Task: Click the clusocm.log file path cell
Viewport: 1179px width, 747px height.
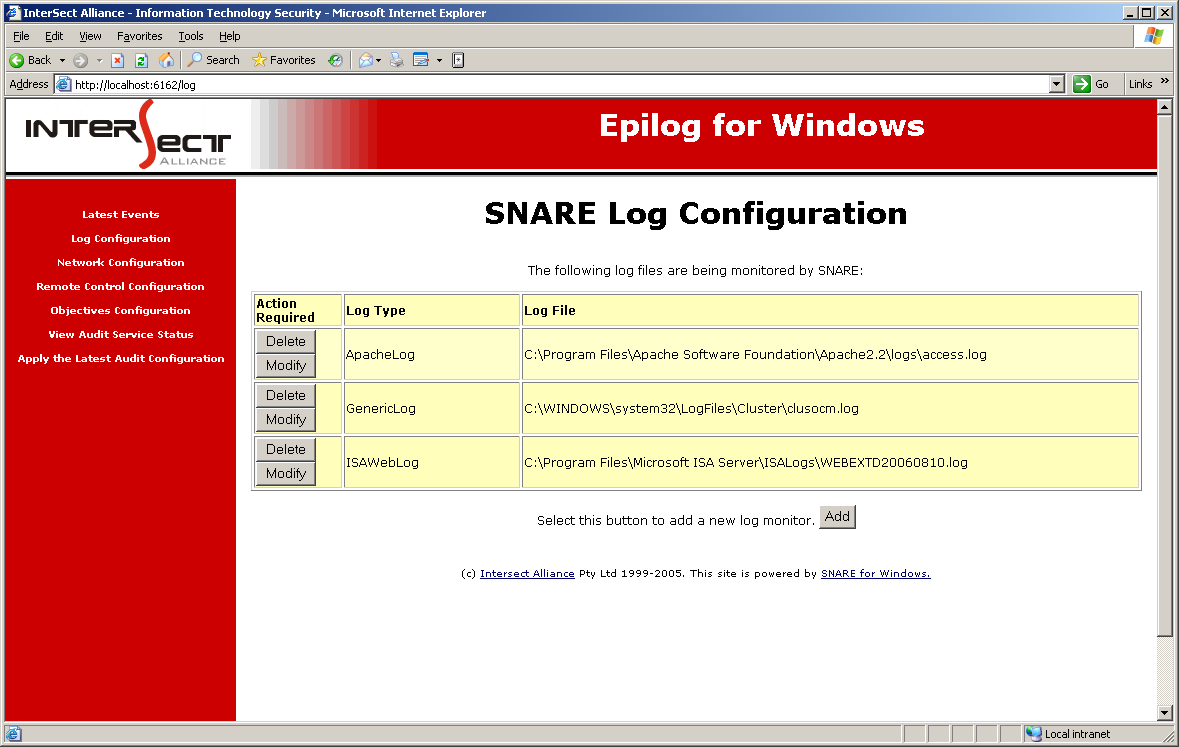Action: 830,408
